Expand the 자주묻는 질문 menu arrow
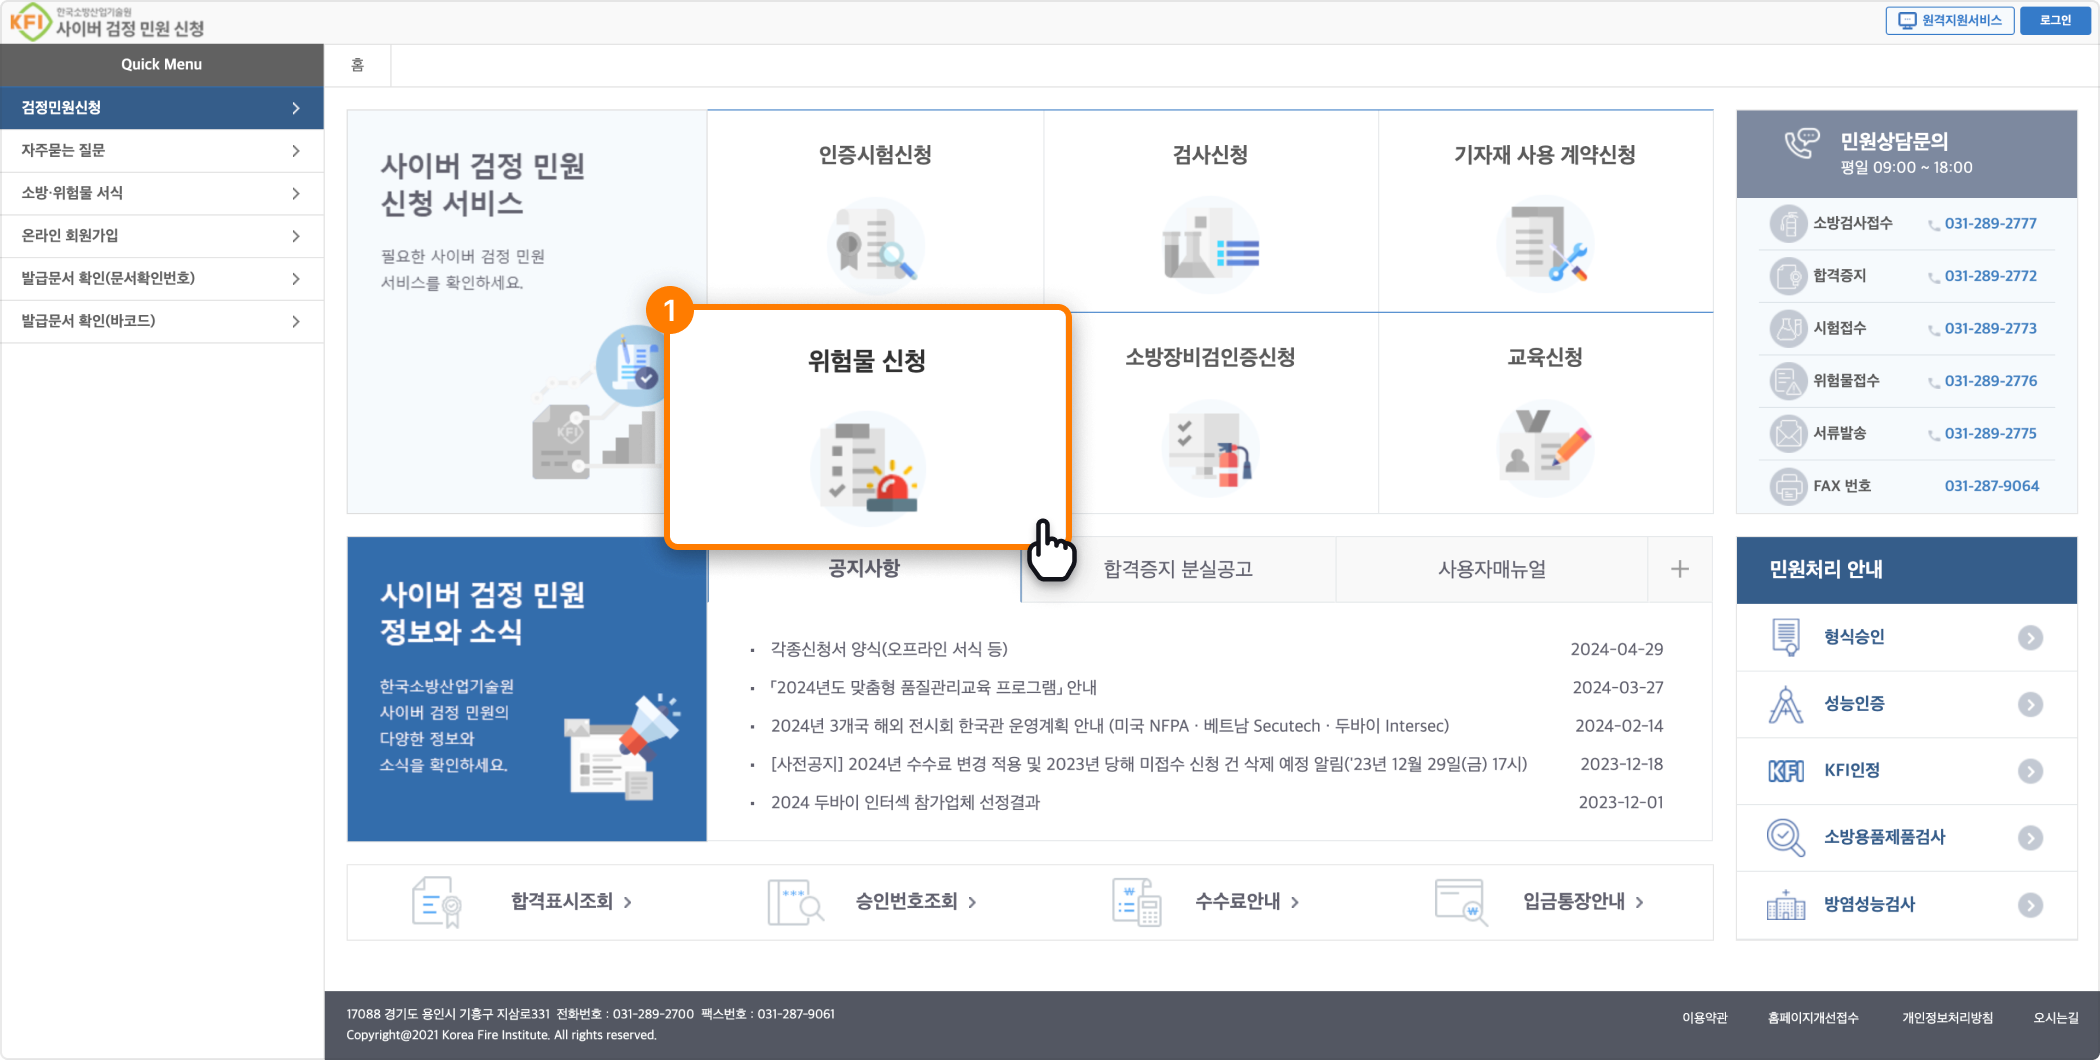 pos(296,151)
